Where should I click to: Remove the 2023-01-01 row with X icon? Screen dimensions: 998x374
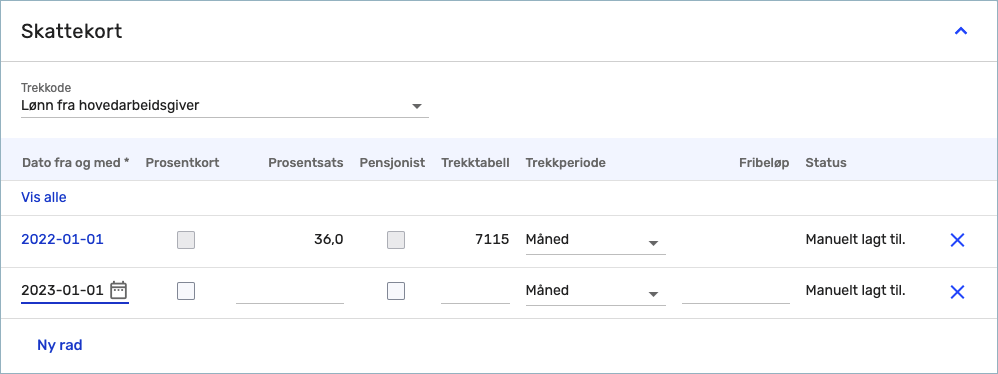pos(957,292)
